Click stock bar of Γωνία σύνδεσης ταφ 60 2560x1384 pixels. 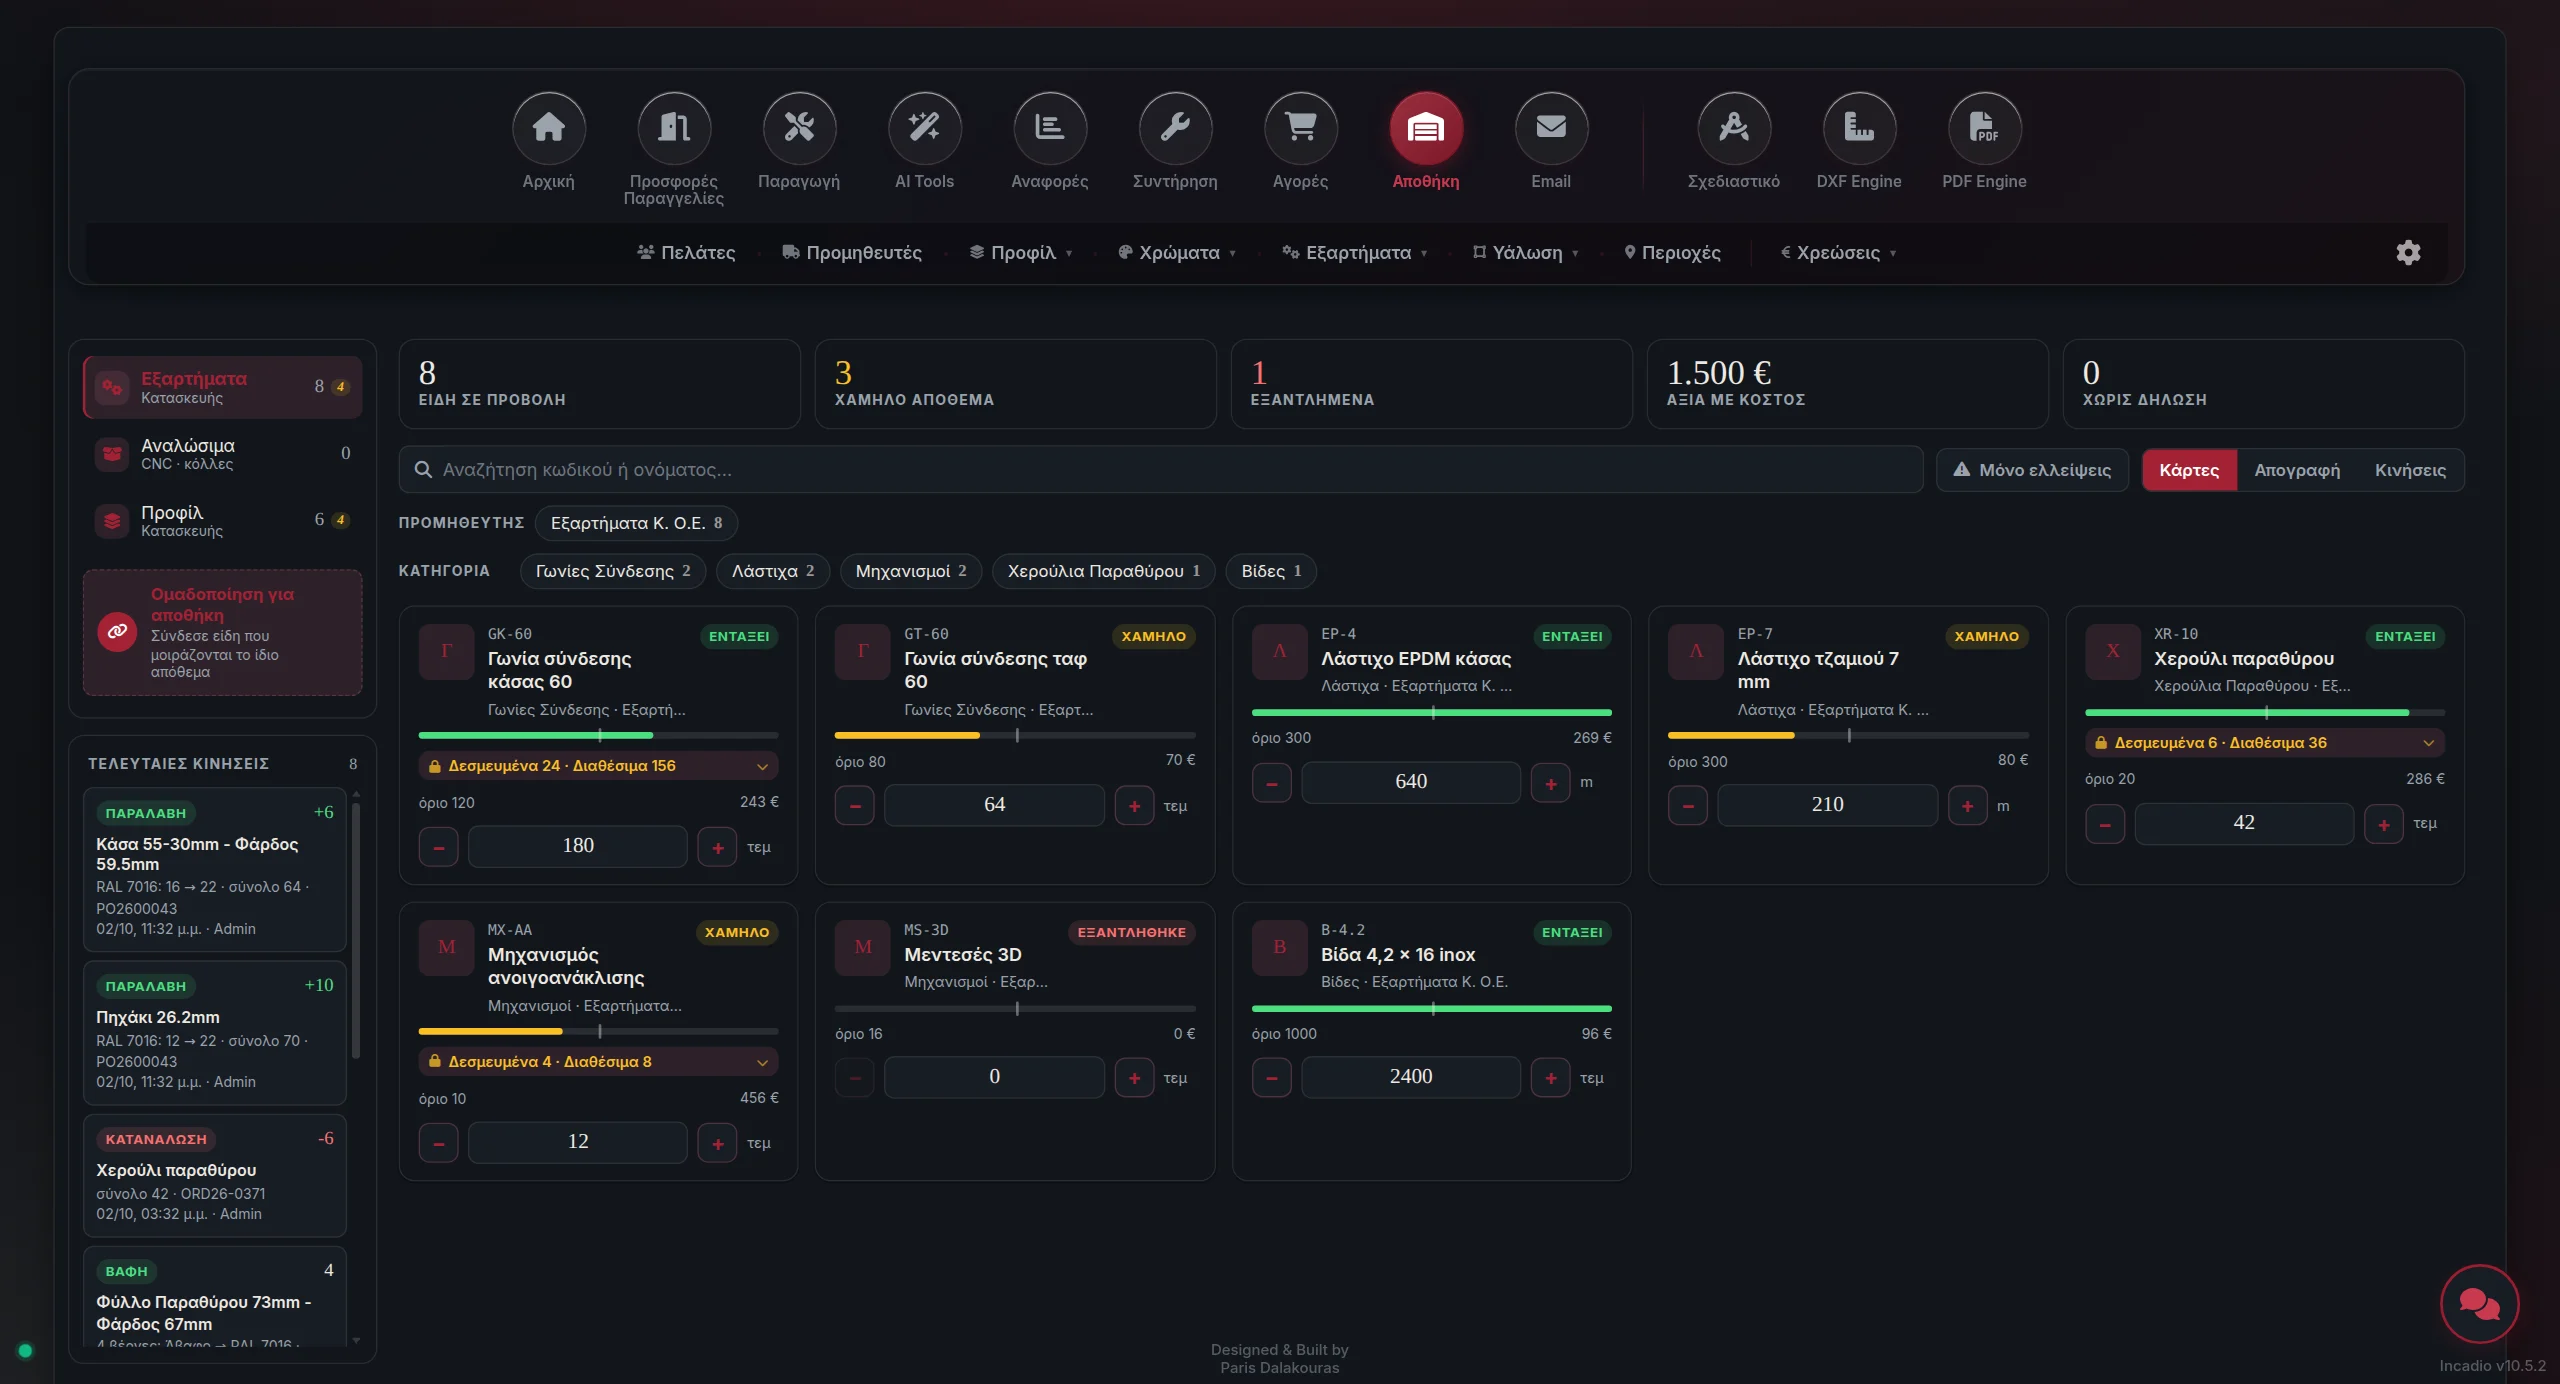tap(1015, 736)
